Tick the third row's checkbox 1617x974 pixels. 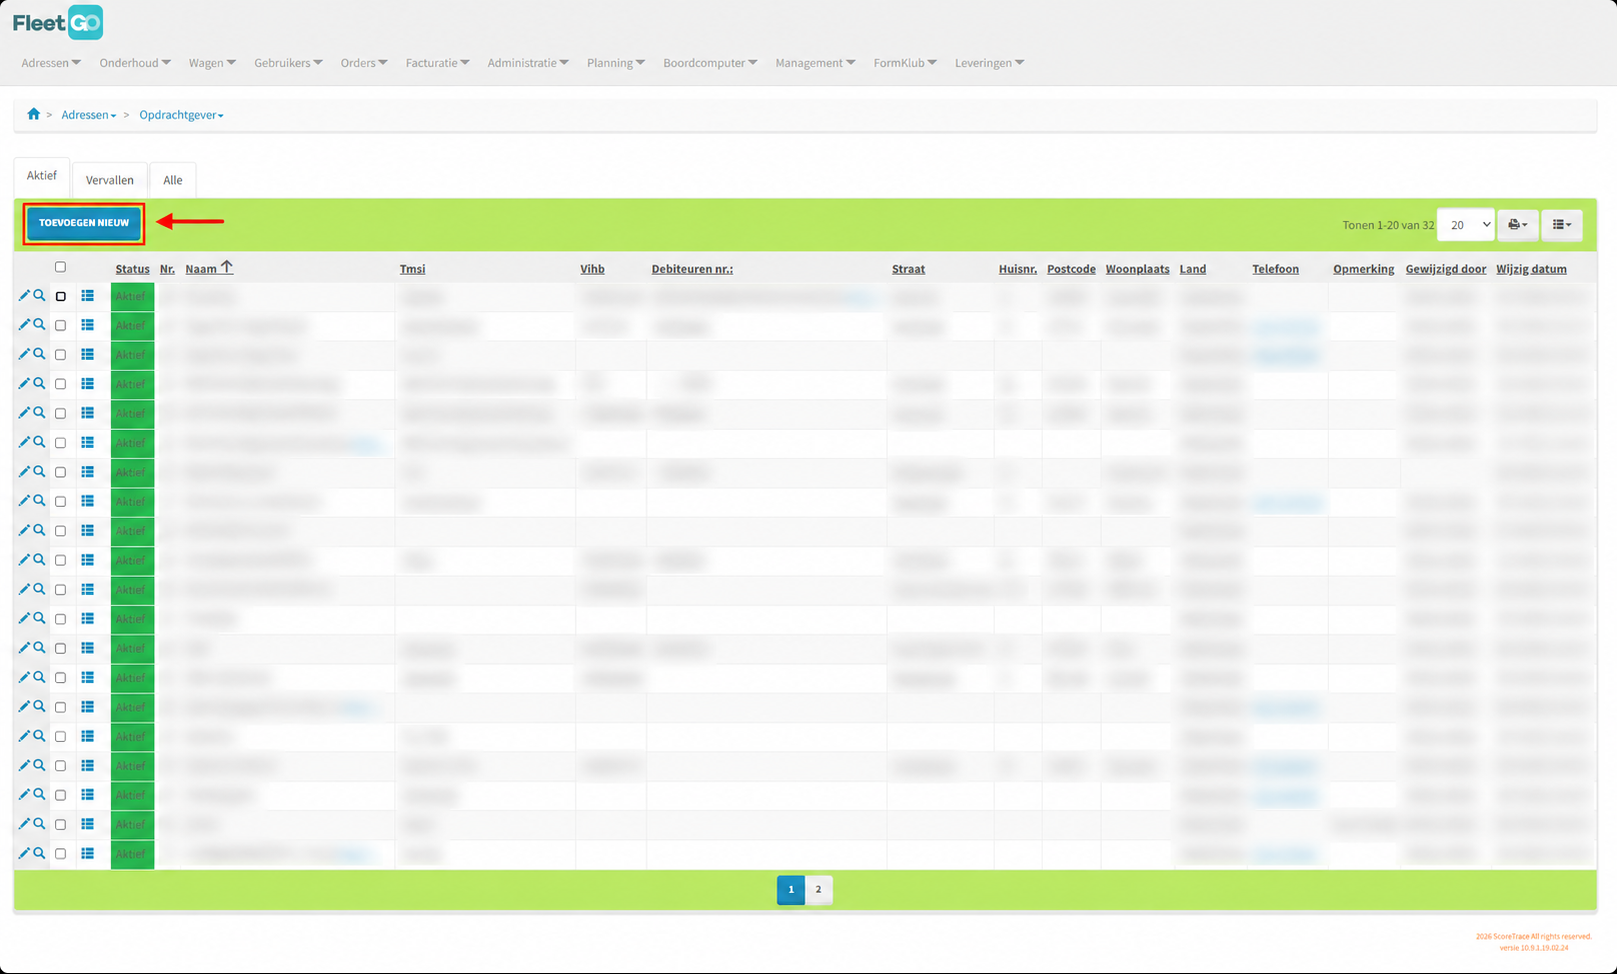pos(61,355)
